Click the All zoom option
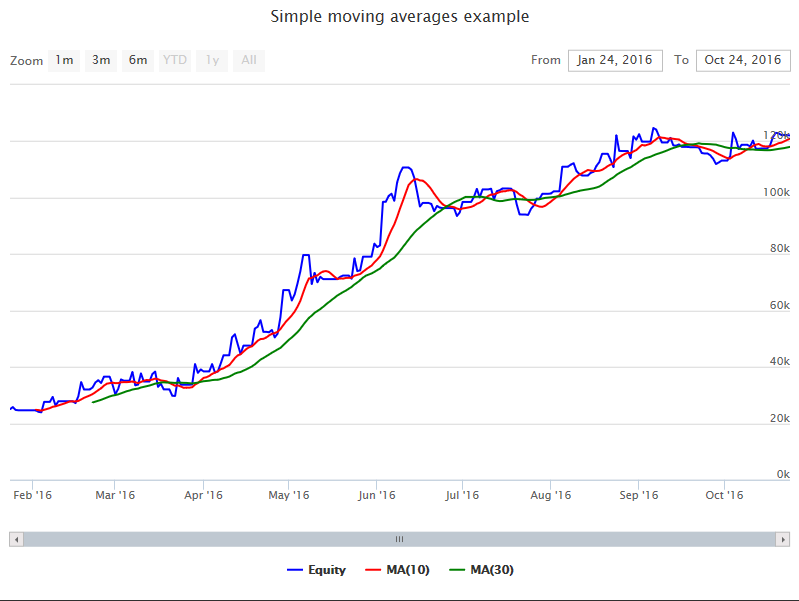The image size is (799, 601). (249, 61)
